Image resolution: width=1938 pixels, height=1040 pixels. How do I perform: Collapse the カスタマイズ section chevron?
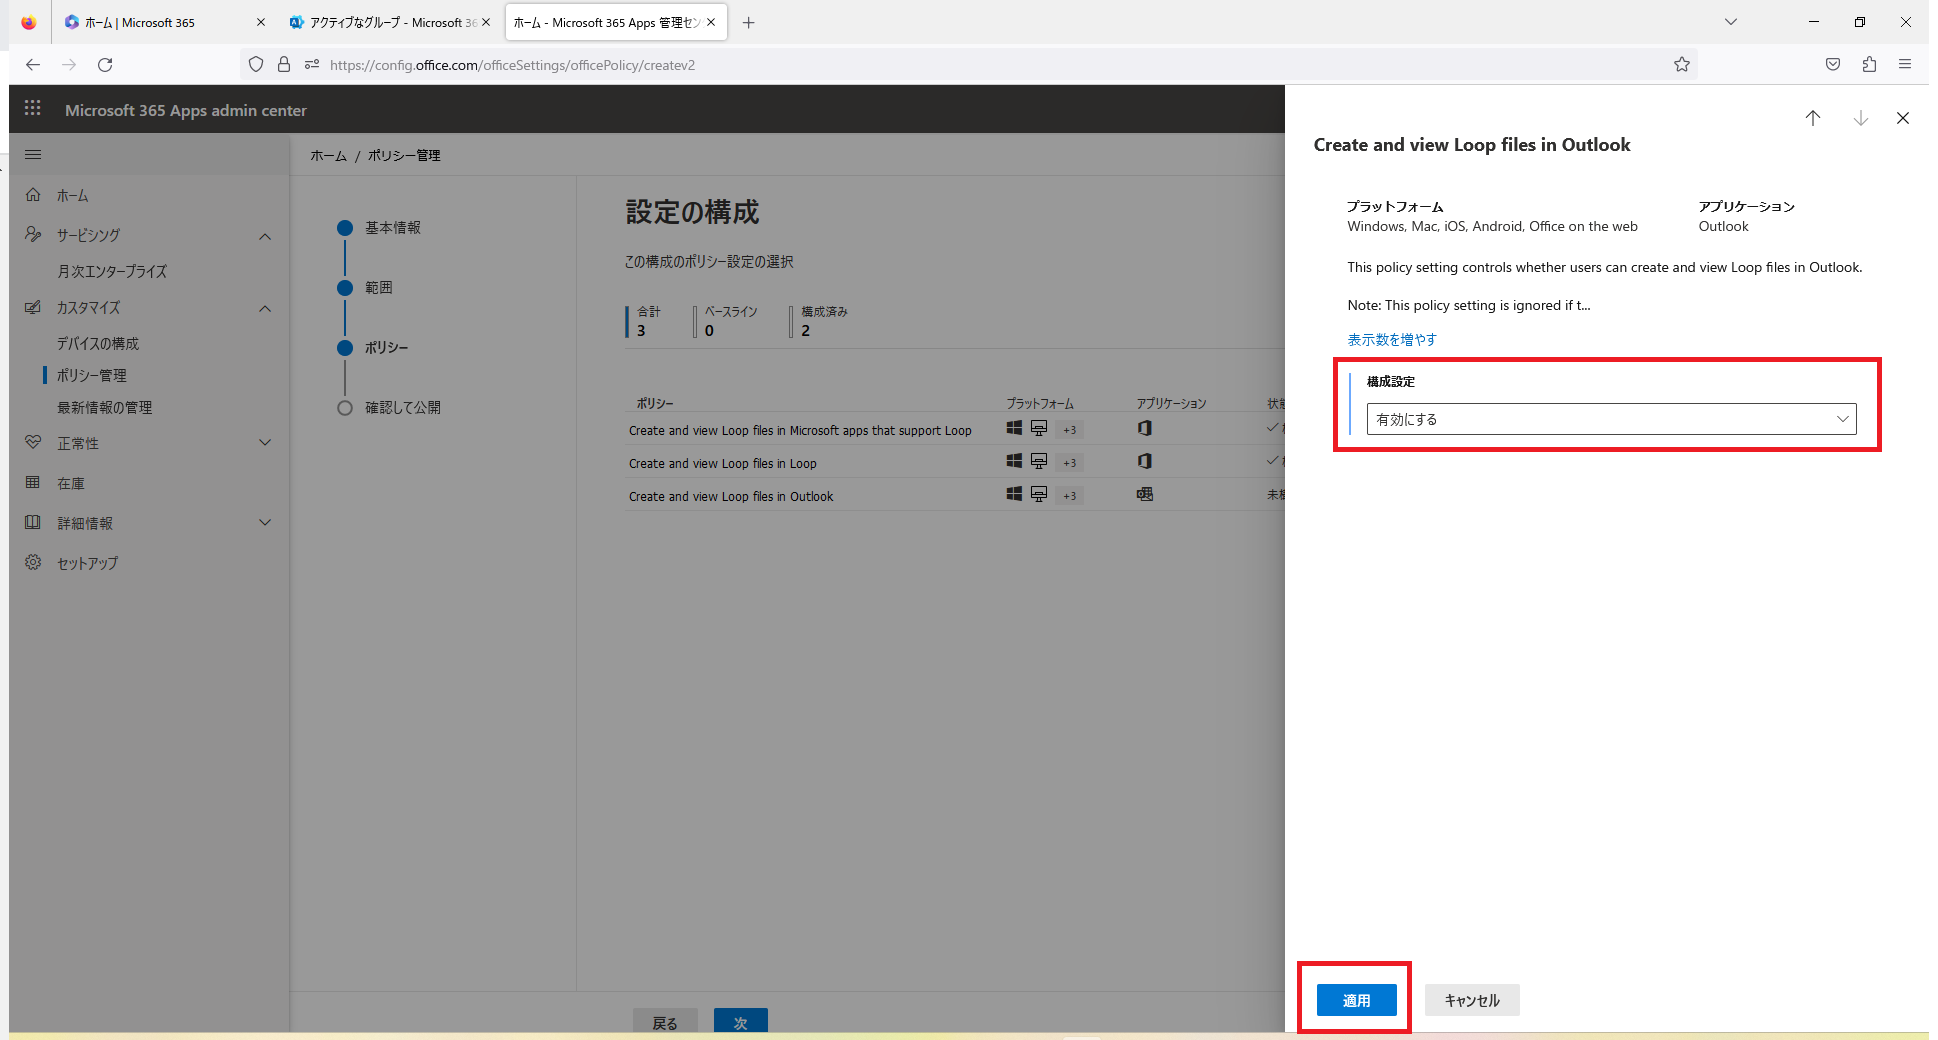point(265,308)
